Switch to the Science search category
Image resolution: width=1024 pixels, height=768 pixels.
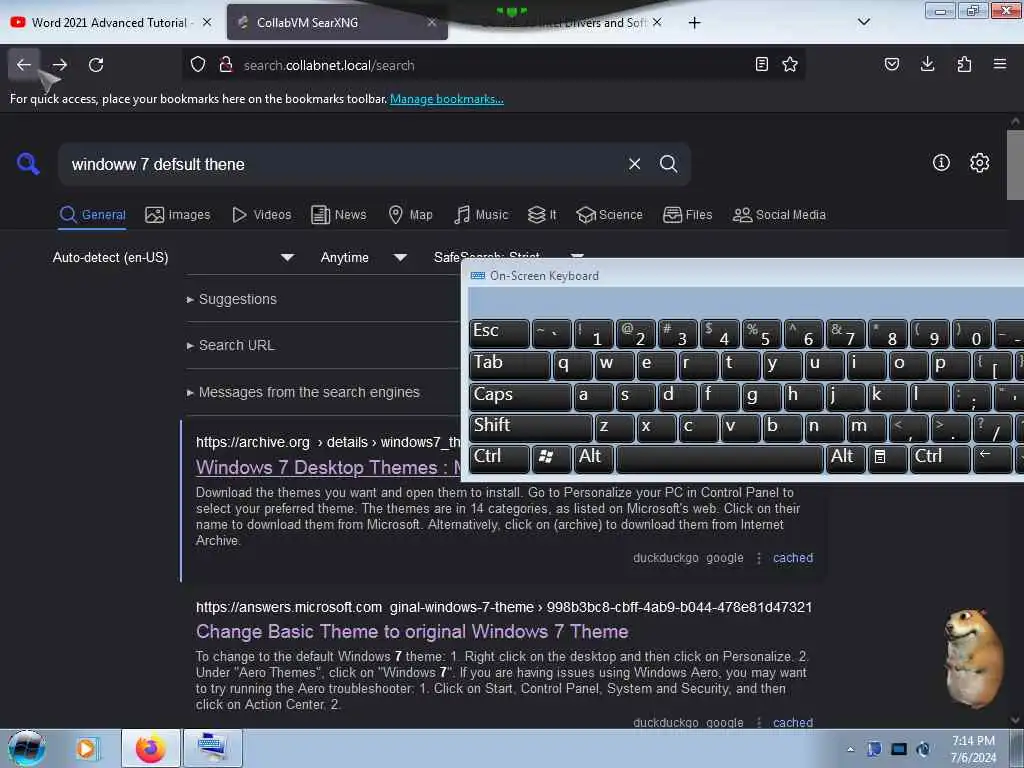(x=609, y=215)
